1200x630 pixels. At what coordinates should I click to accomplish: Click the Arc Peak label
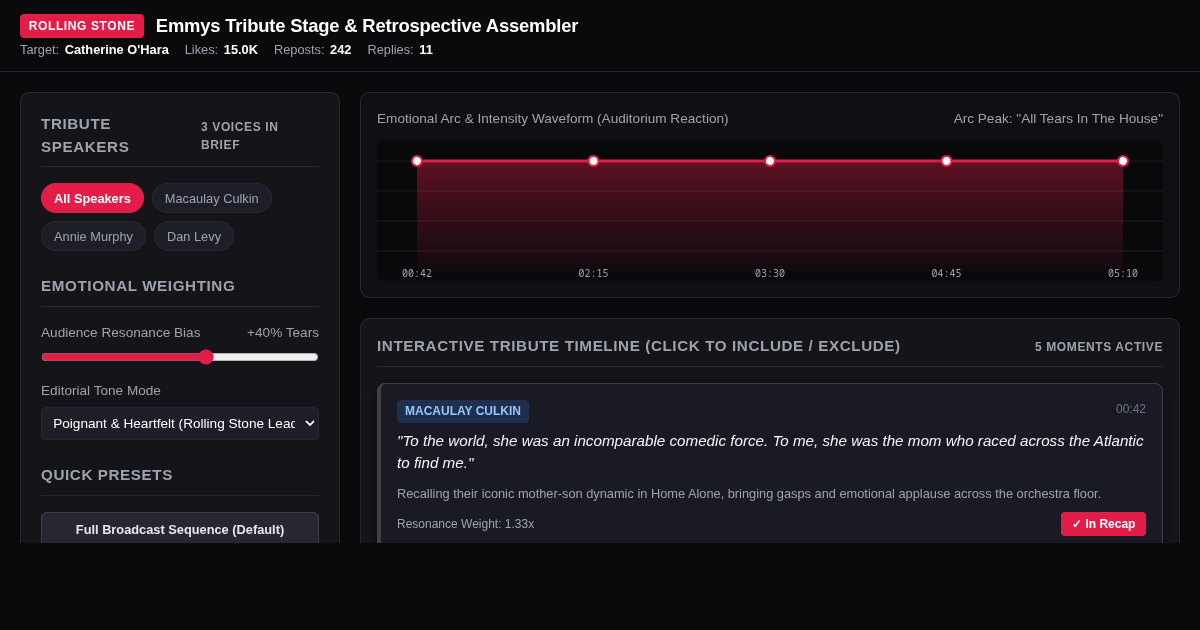(1058, 118)
